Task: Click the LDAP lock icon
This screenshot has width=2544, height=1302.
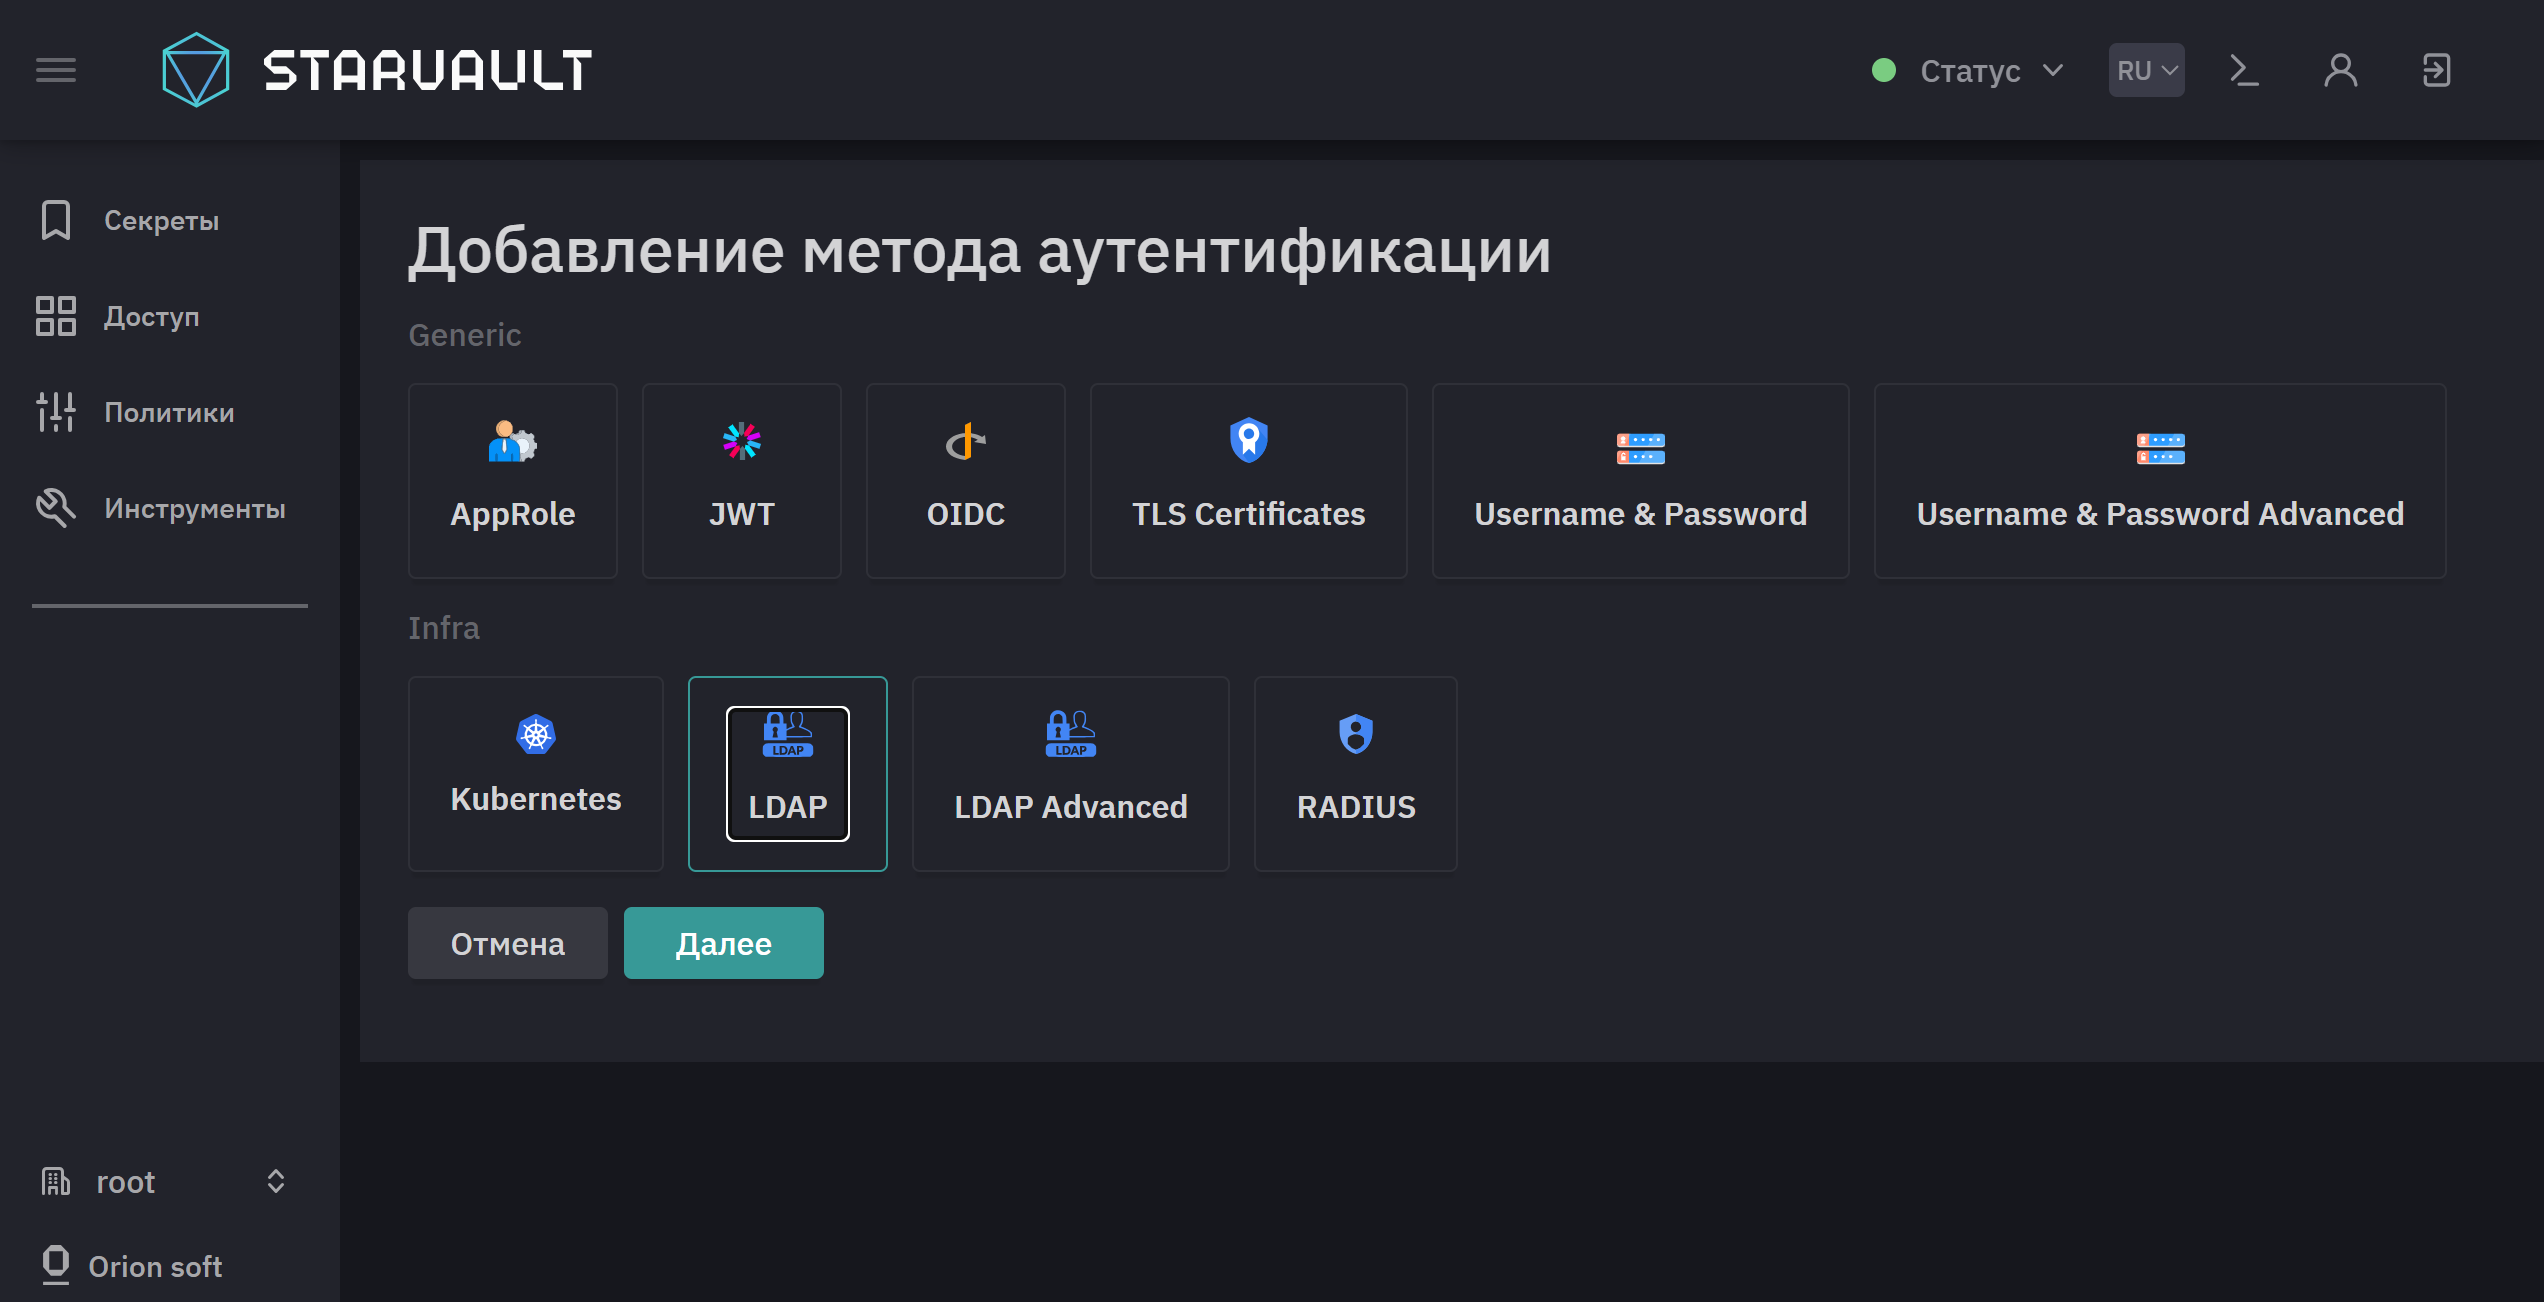Action: (x=788, y=734)
